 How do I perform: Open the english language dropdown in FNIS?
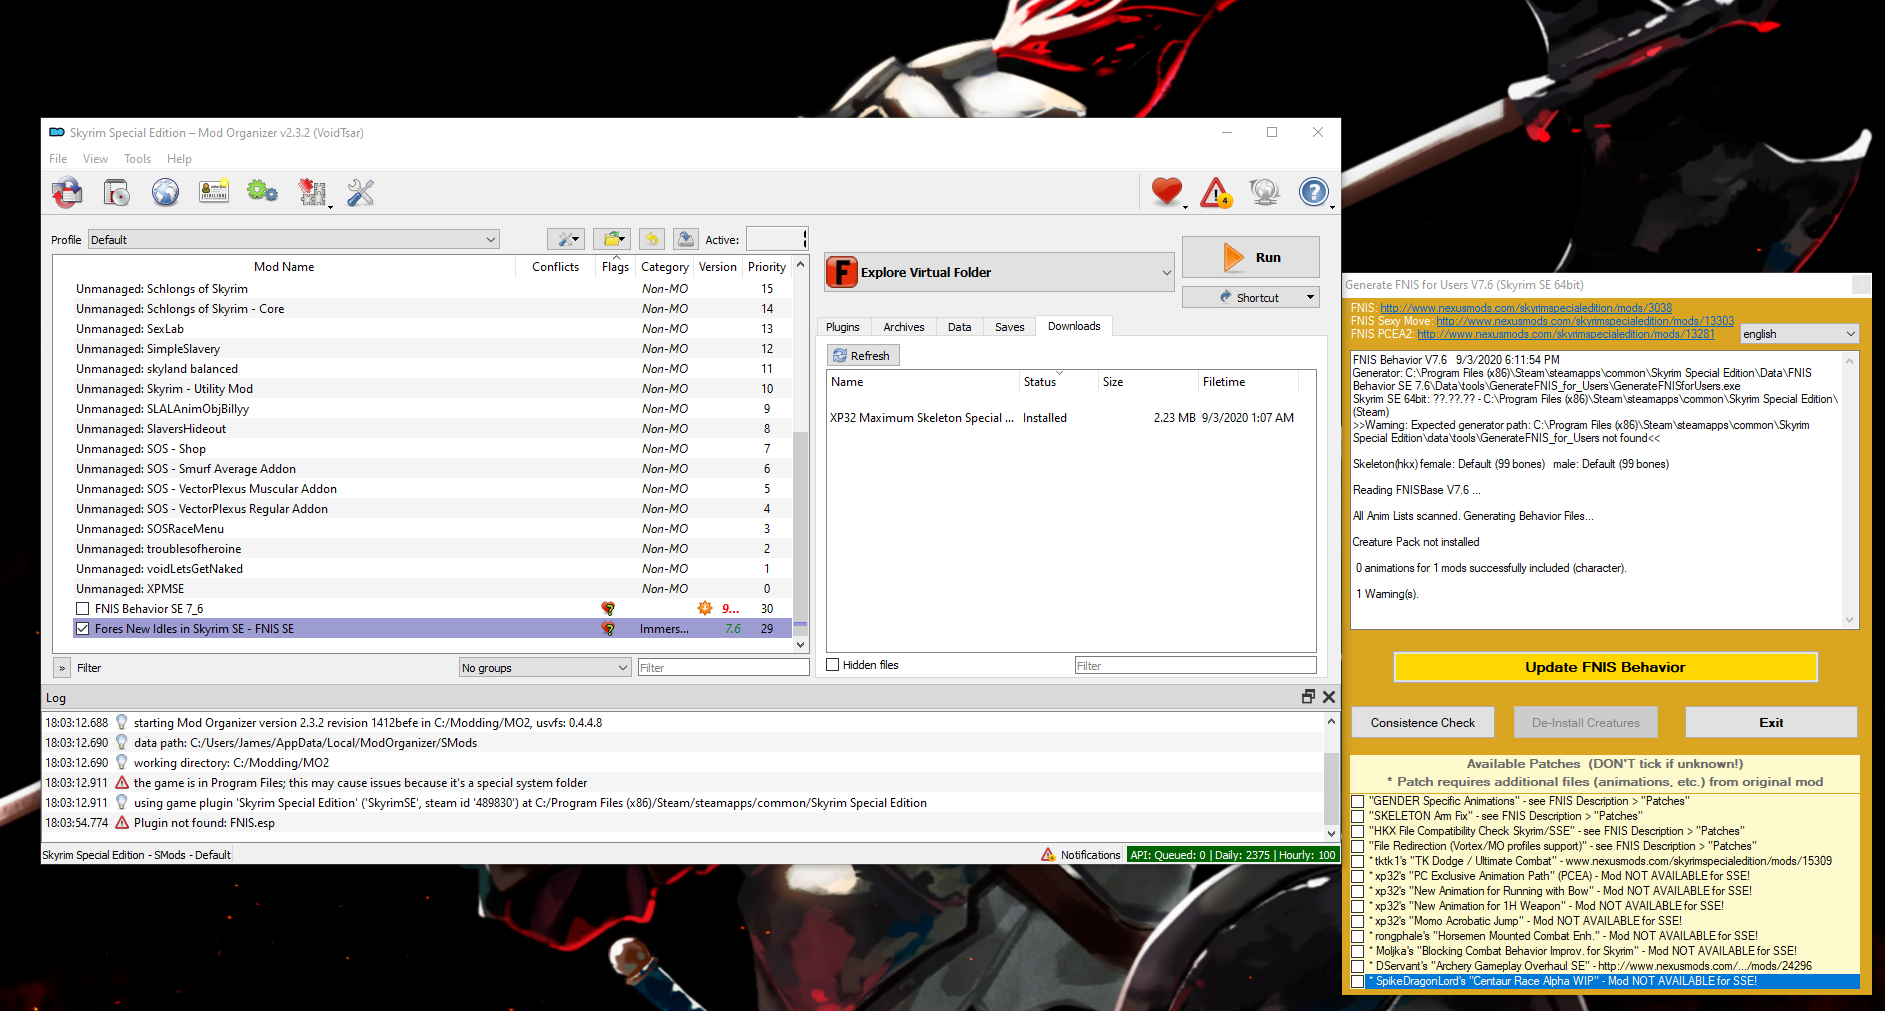(1799, 334)
